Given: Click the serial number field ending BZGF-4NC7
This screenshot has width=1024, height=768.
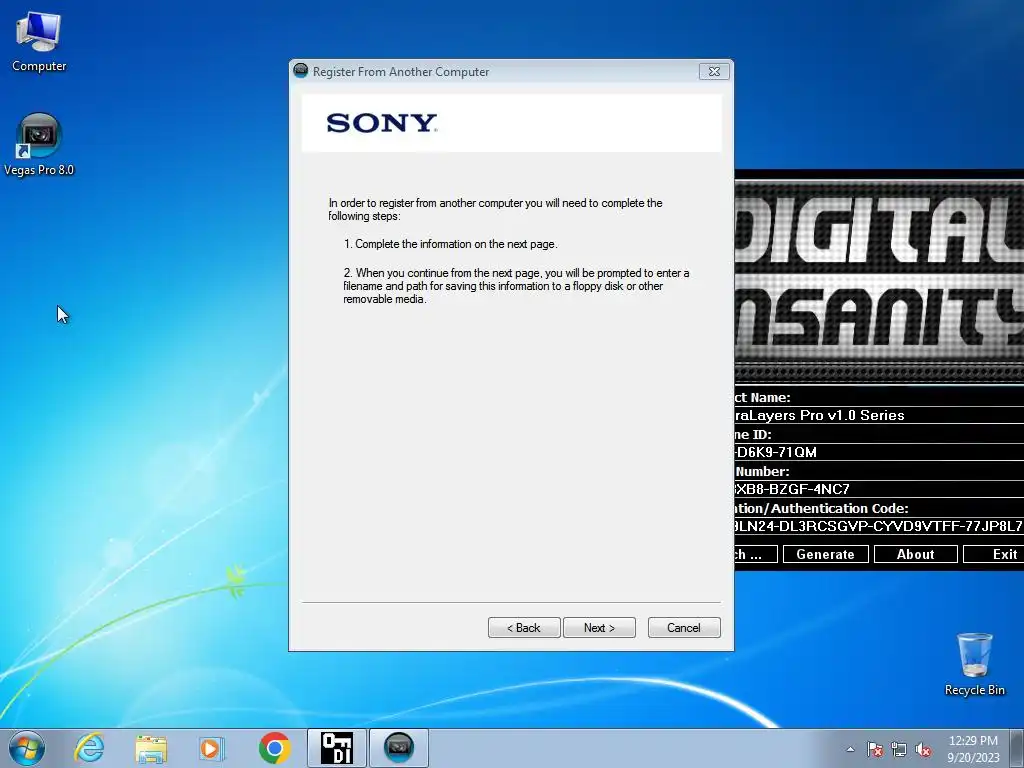Looking at the screenshot, I should [879, 488].
